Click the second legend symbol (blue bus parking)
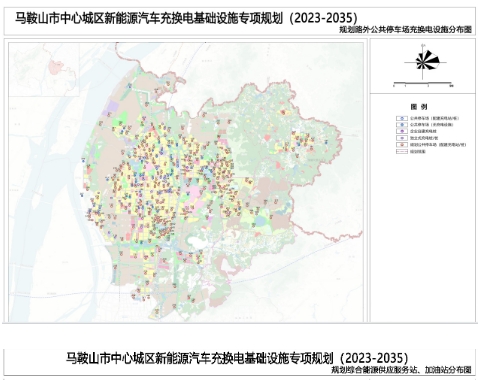The image size is (490, 380). (x=402, y=125)
